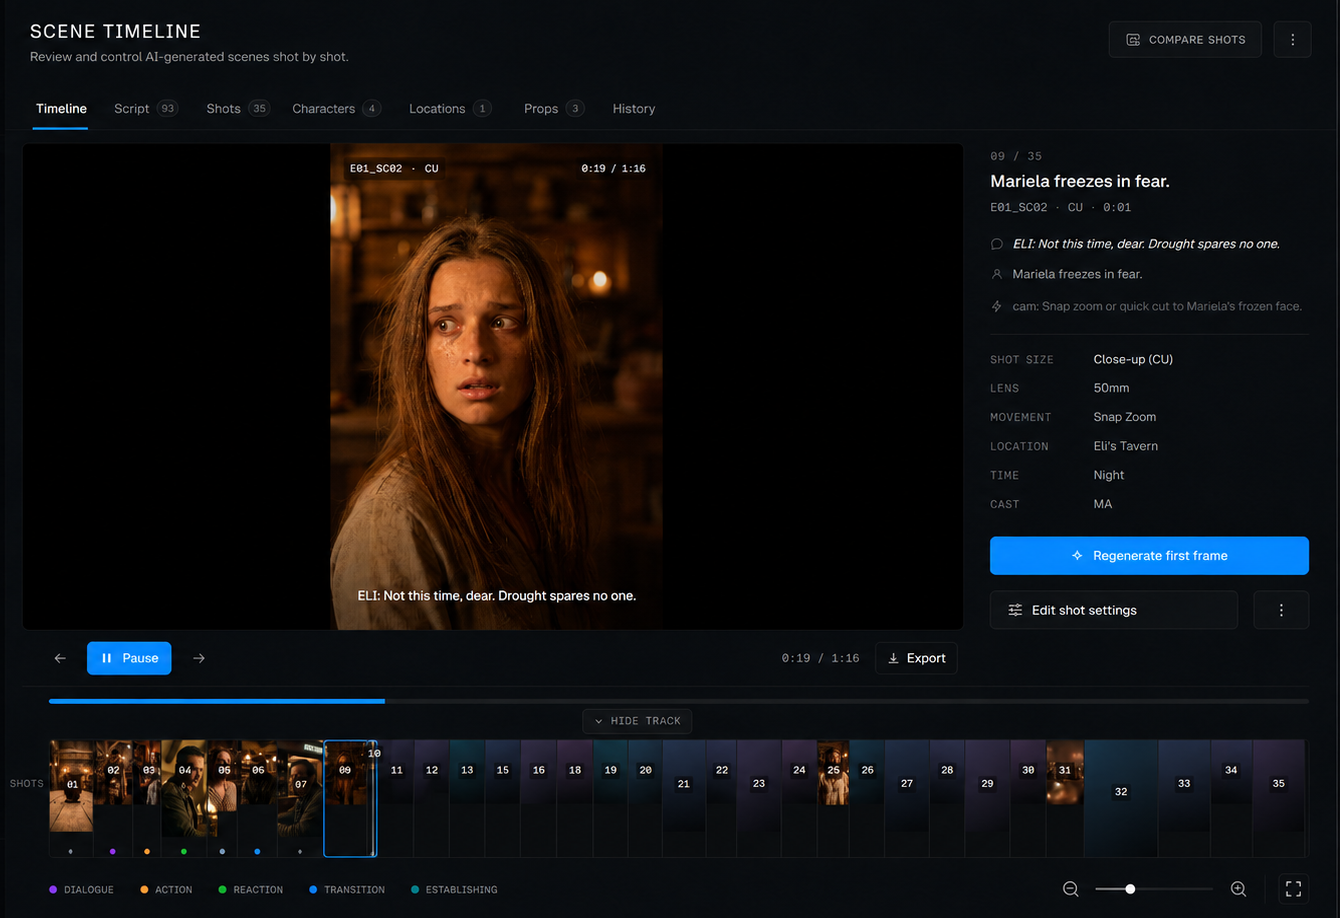Collapse the shot track with Hide Track

click(x=637, y=721)
